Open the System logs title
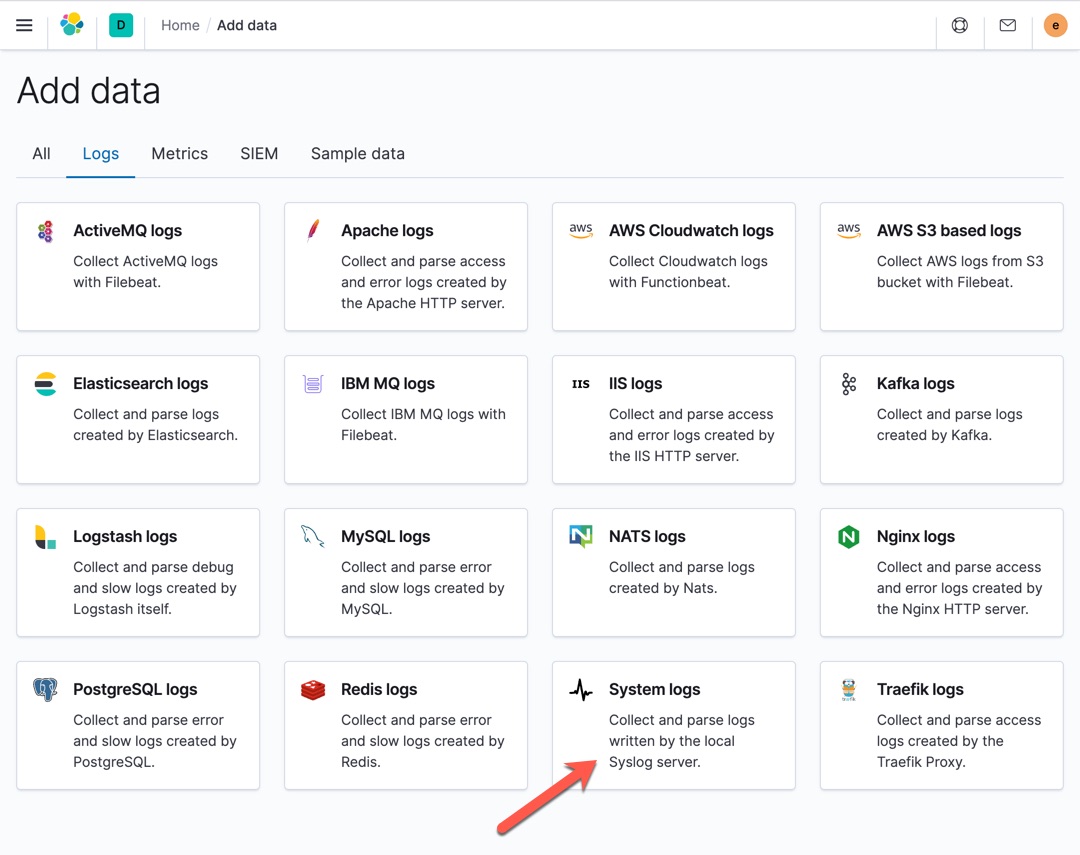The image size is (1080, 855). (654, 690)
